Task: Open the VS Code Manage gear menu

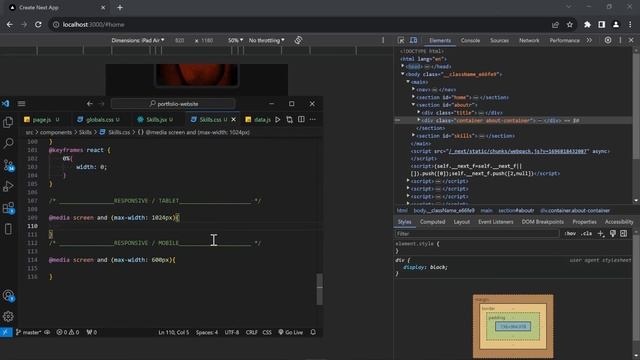Action: click(8, 316)
